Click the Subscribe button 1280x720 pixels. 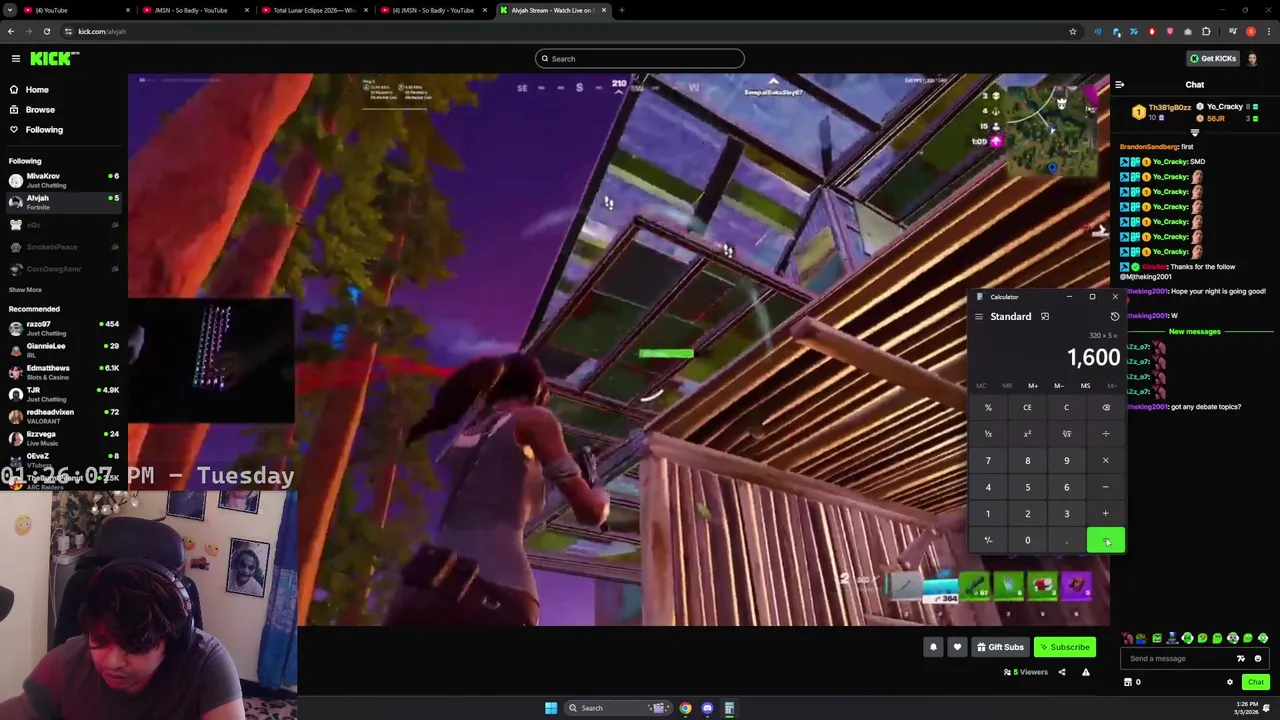tap(1064, 647)
